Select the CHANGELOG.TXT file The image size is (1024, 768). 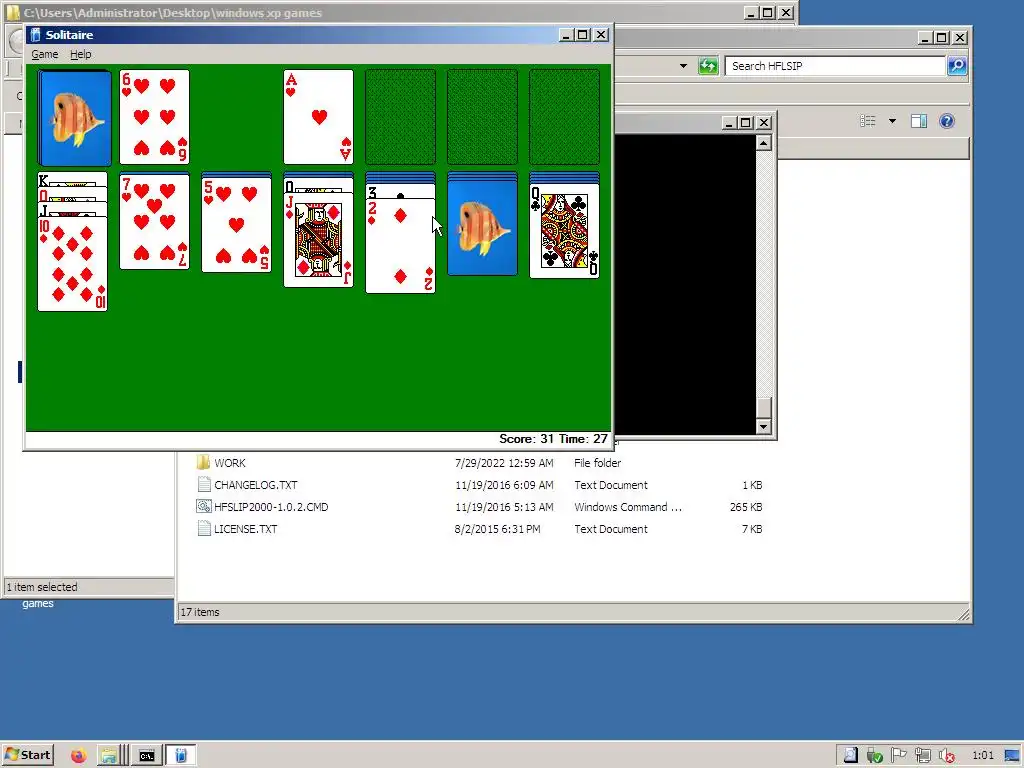coord(255,485)
